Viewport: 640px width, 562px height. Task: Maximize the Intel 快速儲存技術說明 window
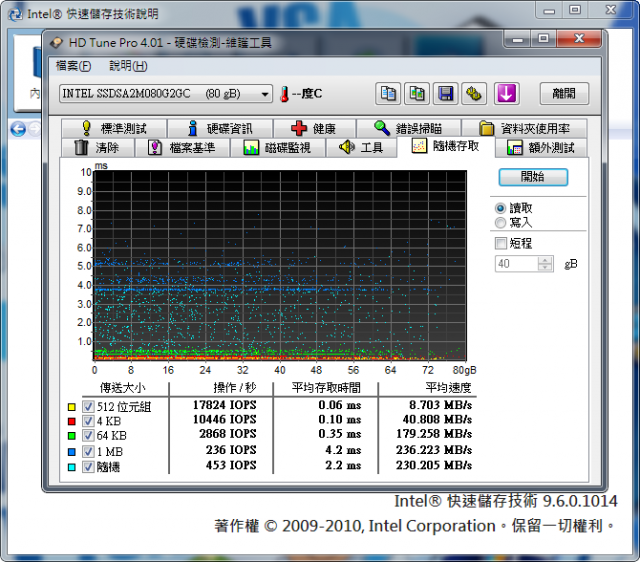coord(575,10)
